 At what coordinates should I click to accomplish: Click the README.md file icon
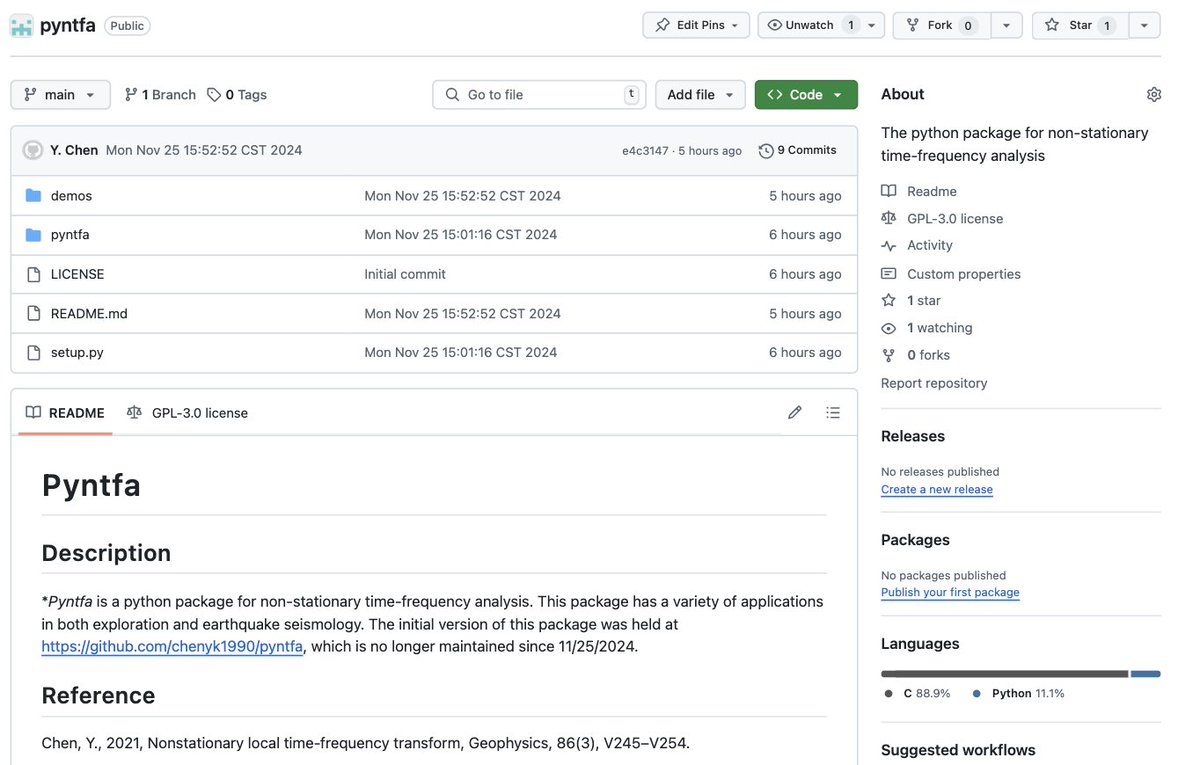[33, 313]
